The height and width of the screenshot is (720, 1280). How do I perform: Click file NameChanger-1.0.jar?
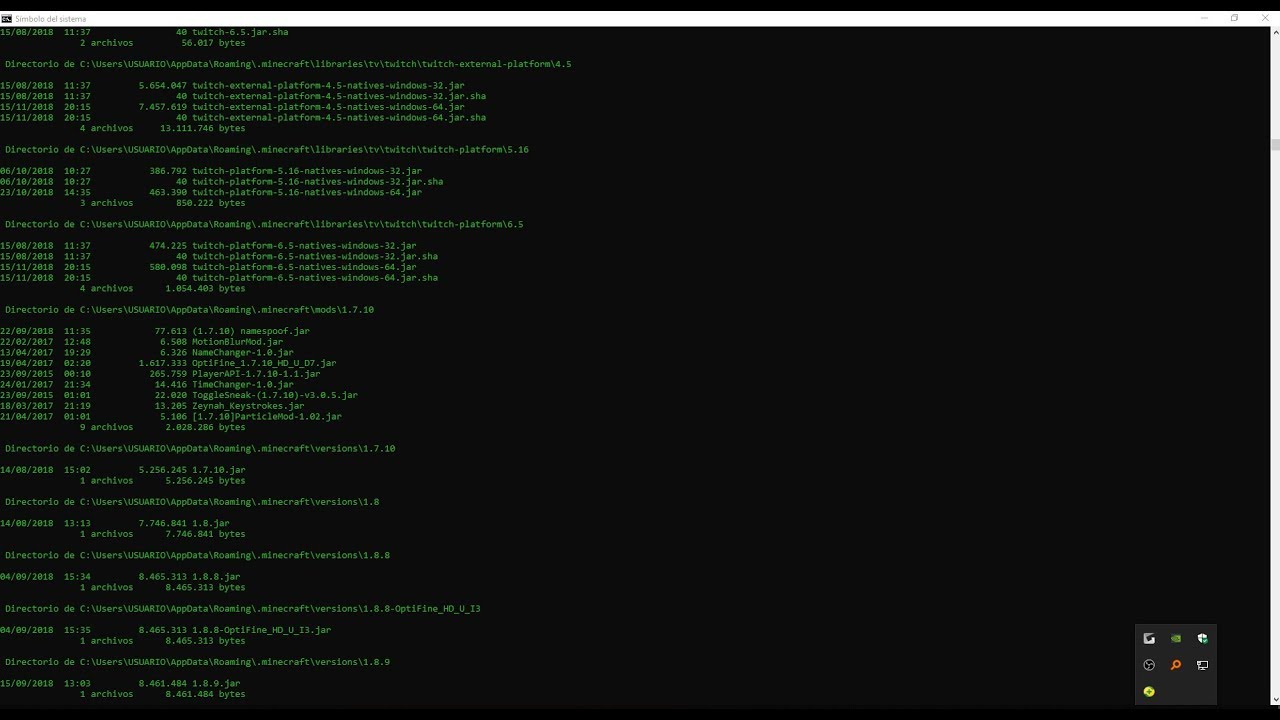click(x=243, y=352)
